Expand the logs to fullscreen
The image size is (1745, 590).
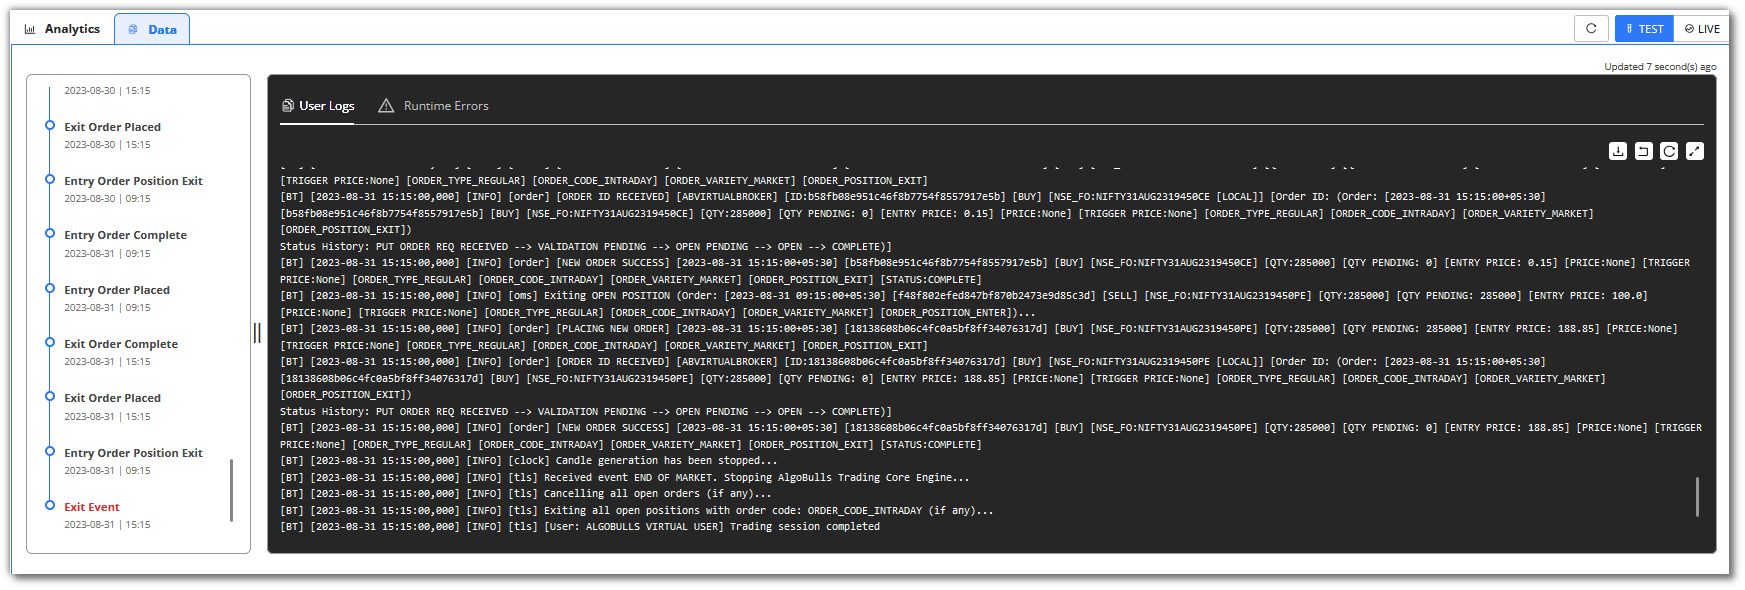[1695, 151]
